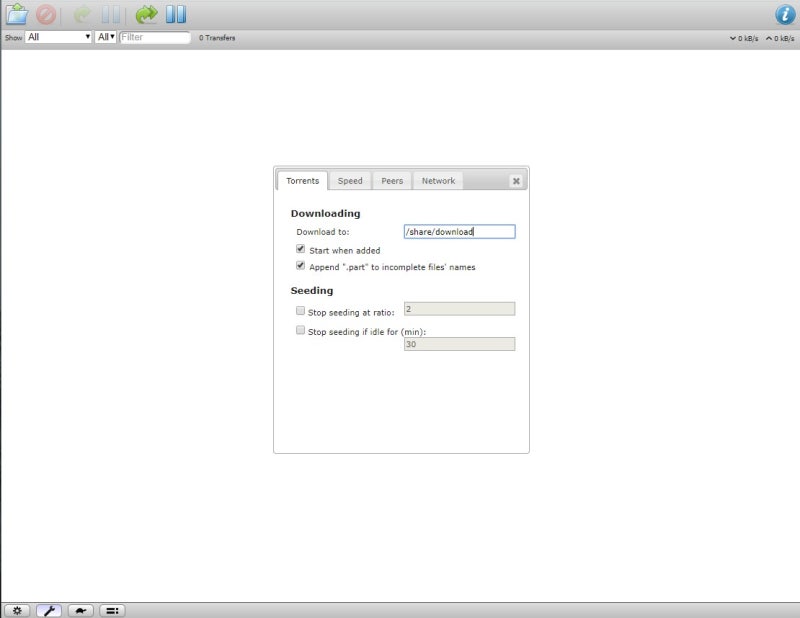Open a torrent file
Viewport: 800px width, 618px height.
coord(15,14)
